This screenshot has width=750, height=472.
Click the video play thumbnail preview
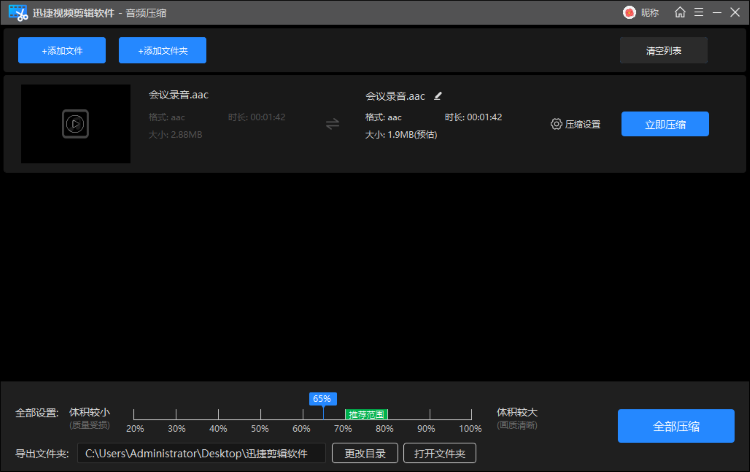point(75,124)
